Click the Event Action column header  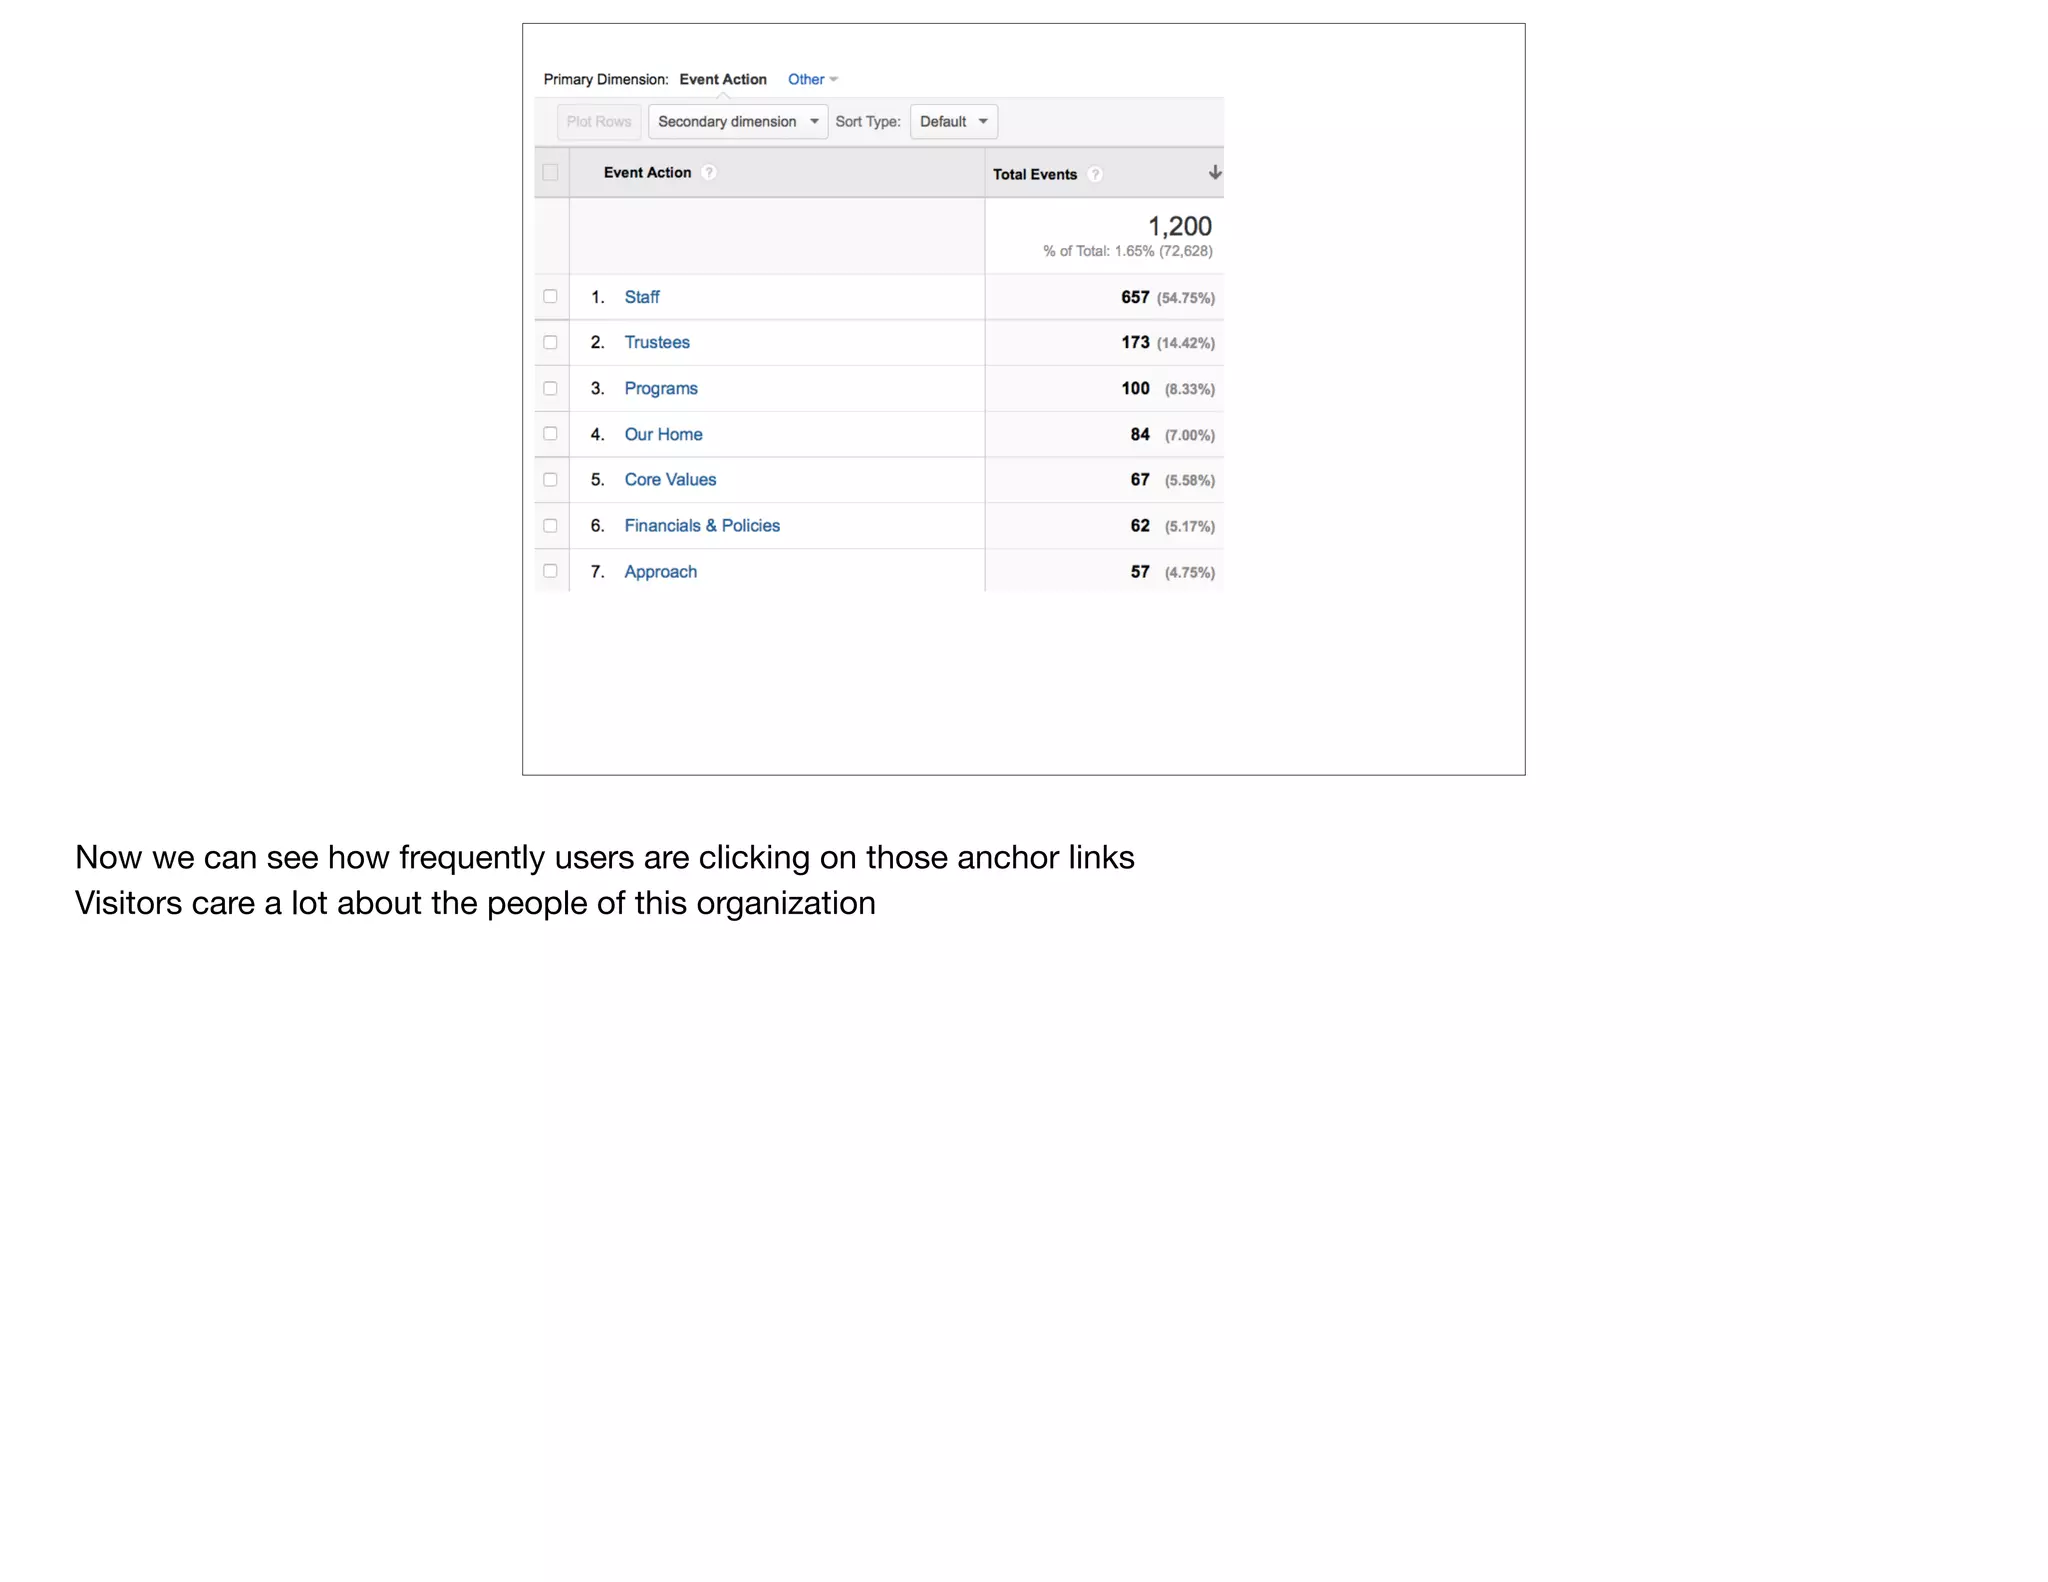[x=647, y=172]
